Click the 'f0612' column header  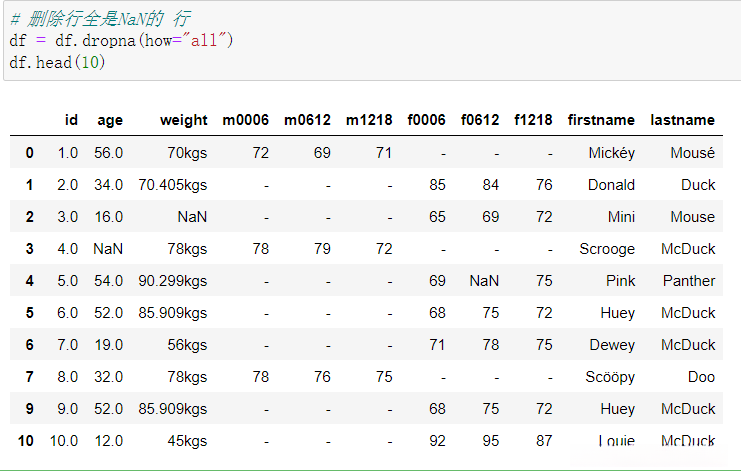[480, 120]
